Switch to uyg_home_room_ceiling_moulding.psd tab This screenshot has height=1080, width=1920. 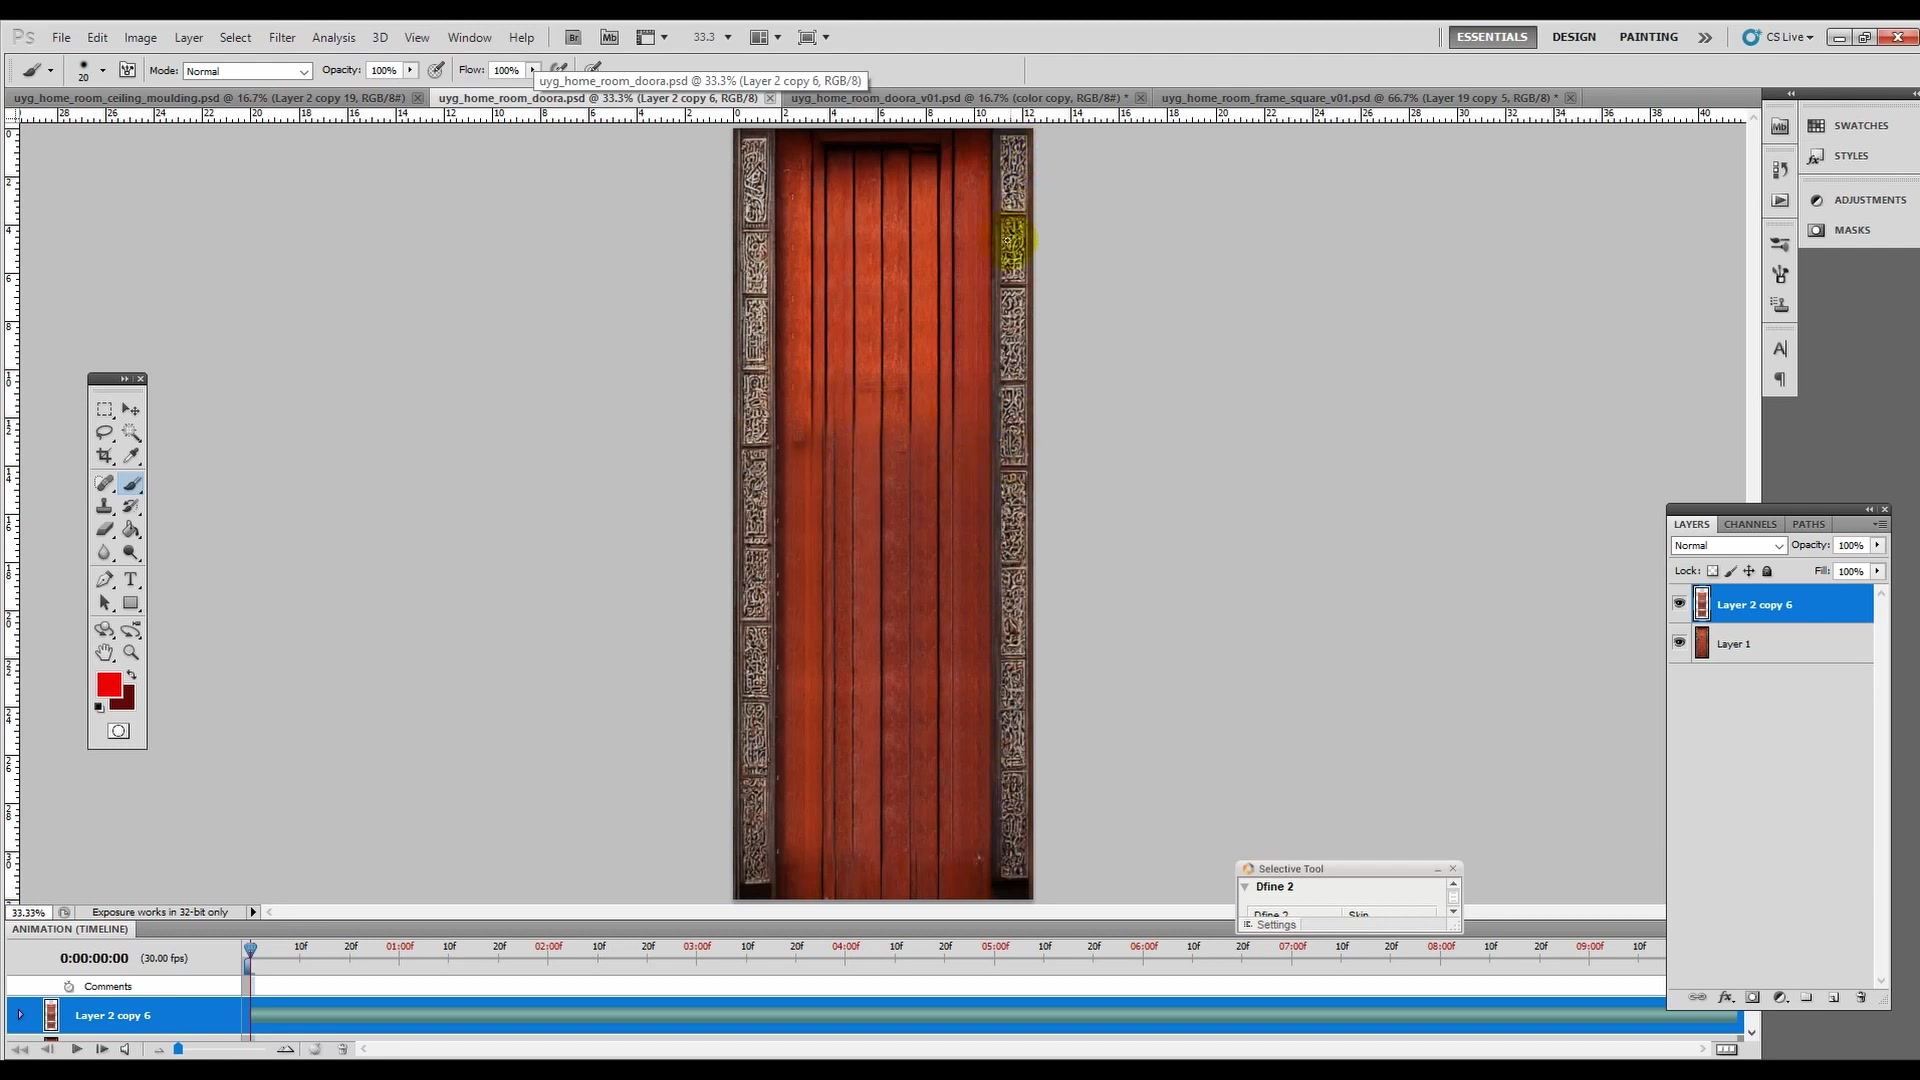click(210, 98)
